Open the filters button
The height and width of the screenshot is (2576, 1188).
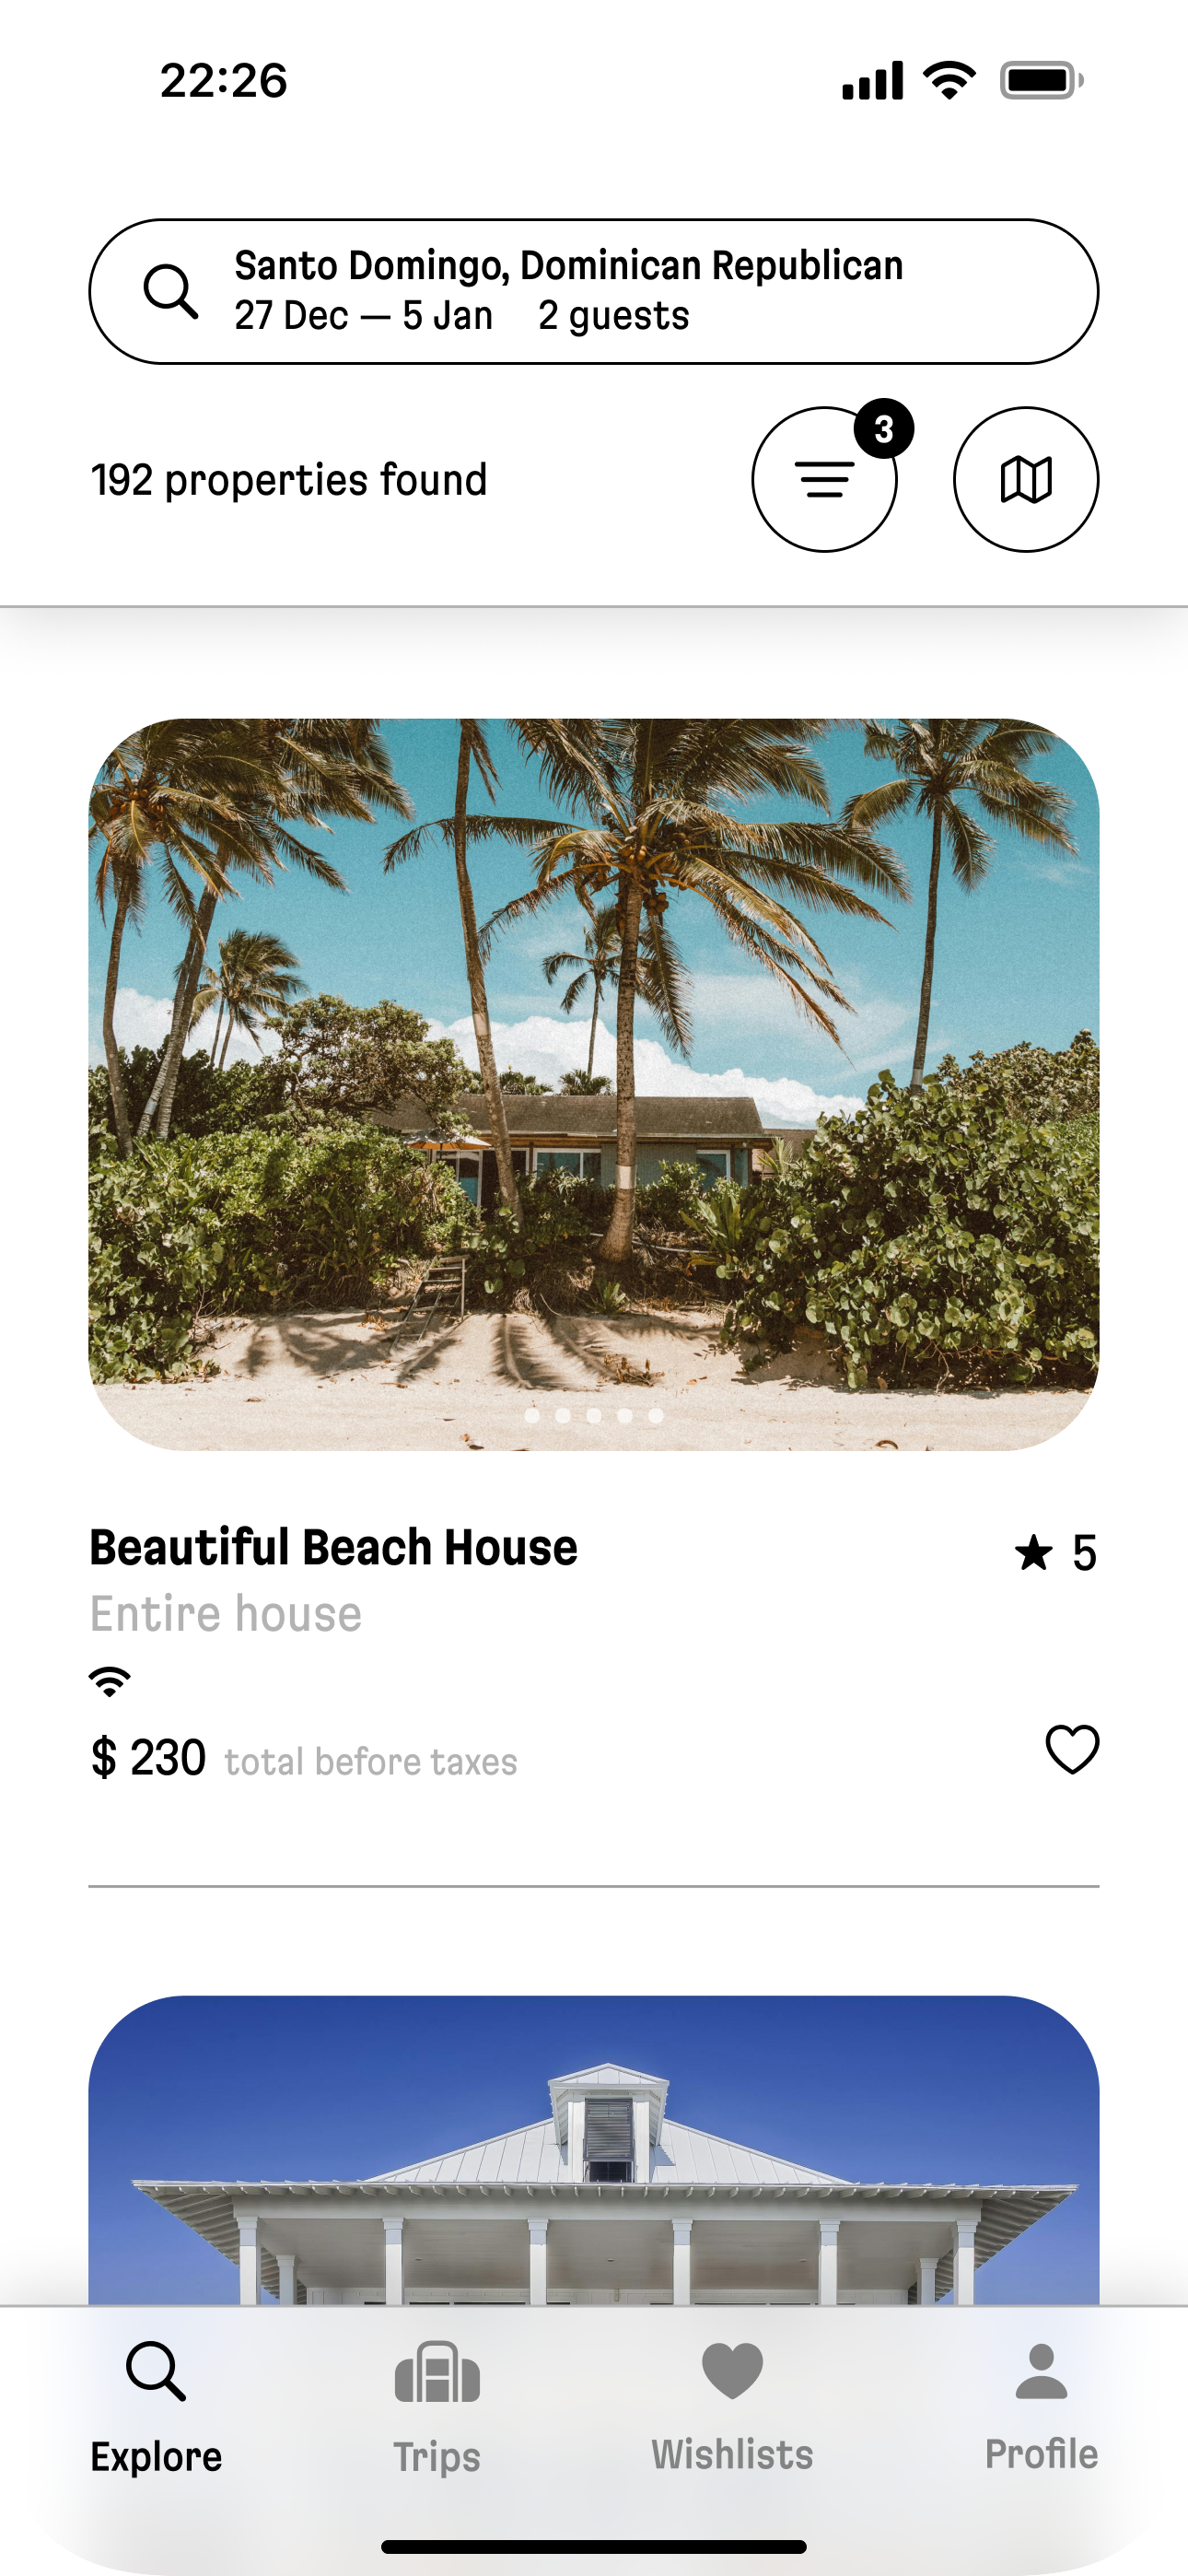point(824,480)
